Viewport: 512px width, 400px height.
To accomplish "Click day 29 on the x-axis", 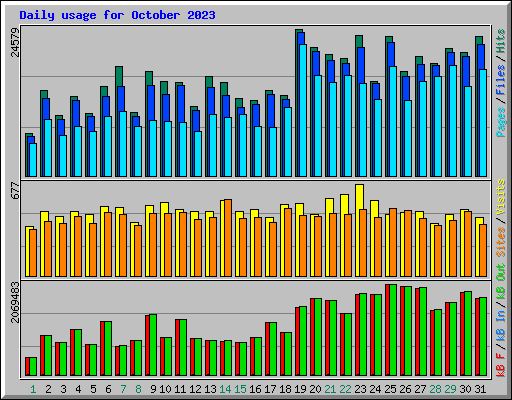I will (450, 389).
